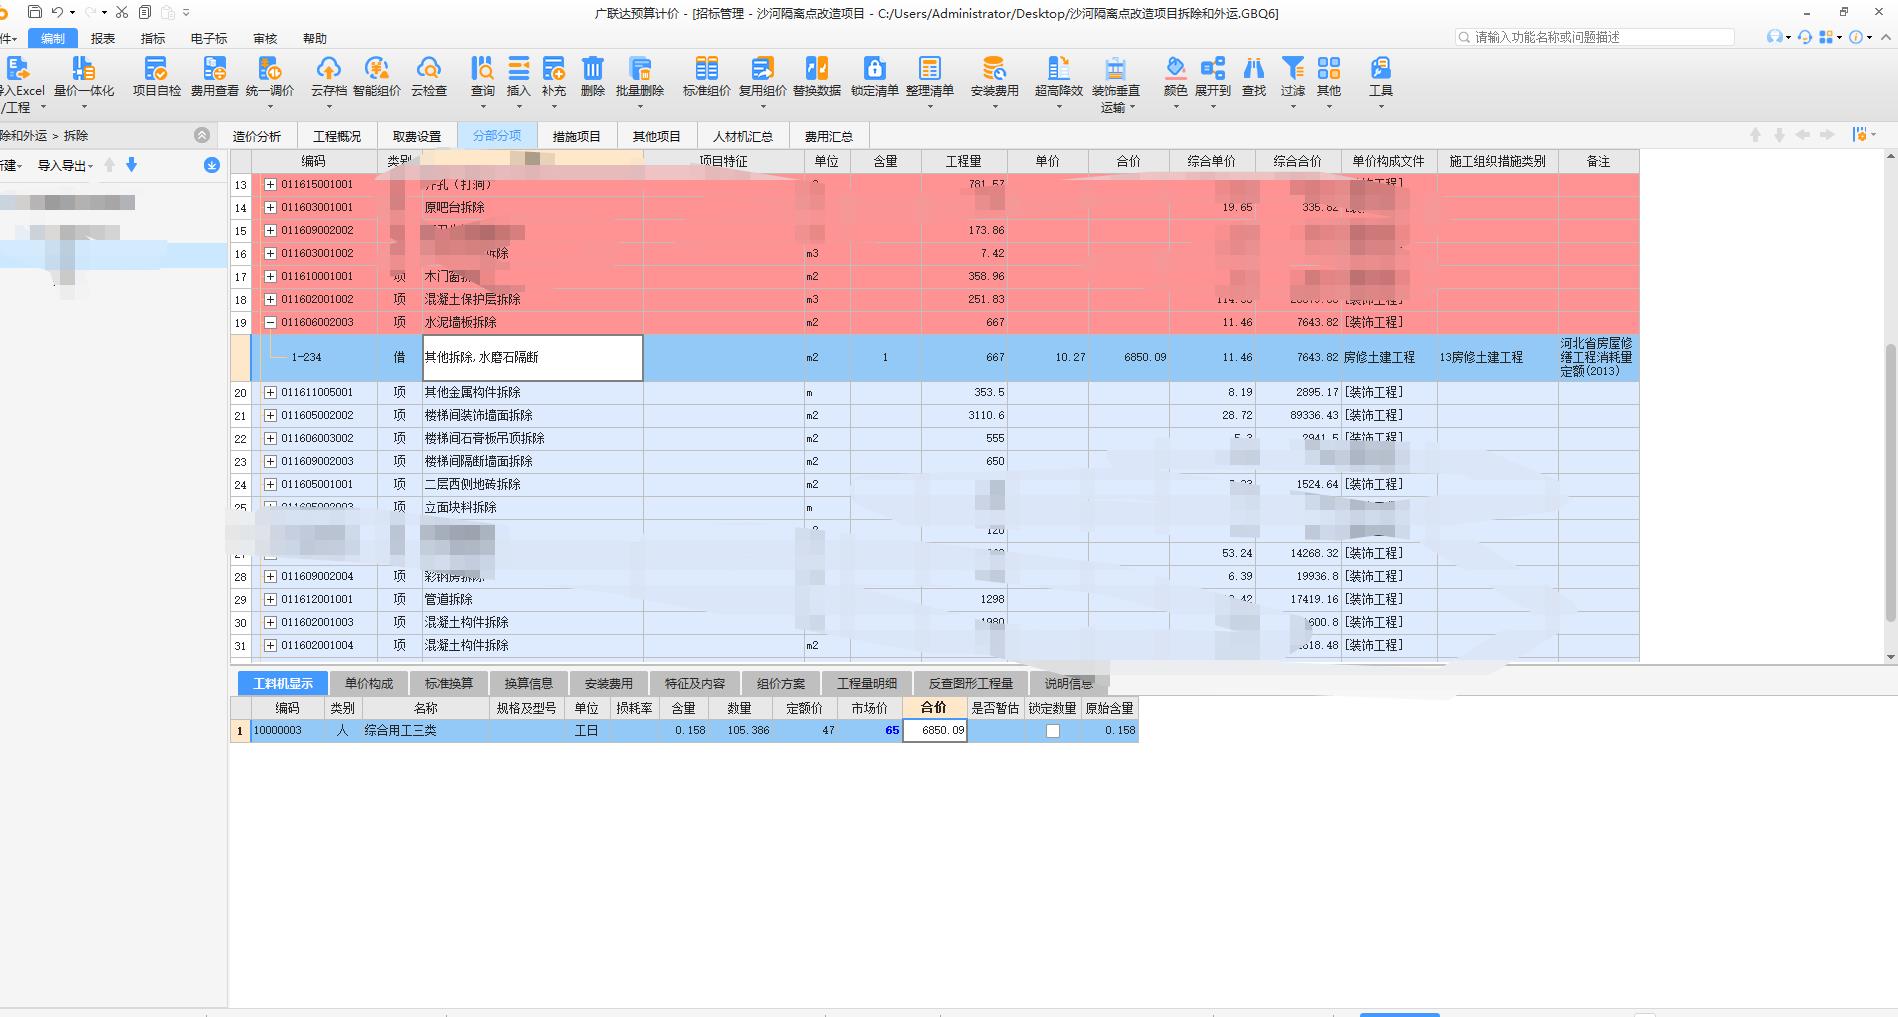Expand row 011615001001

(270, 184)
